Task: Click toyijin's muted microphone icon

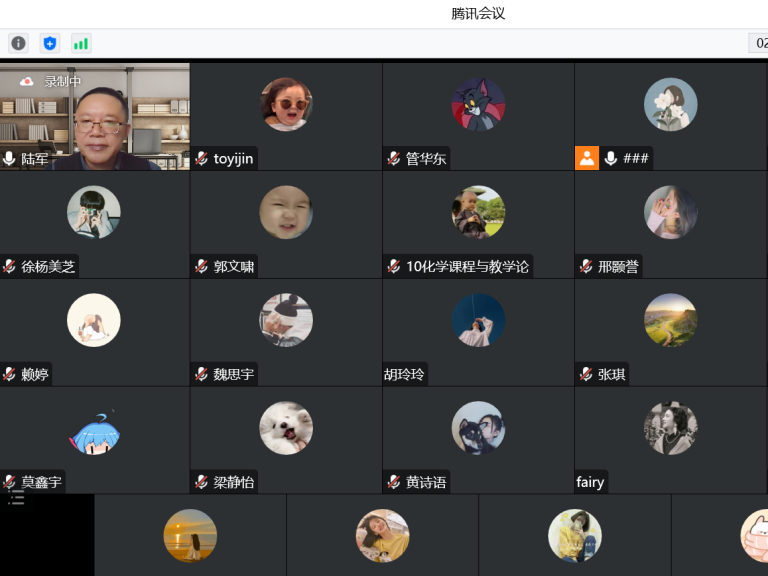Action: [x=201, y=159]
